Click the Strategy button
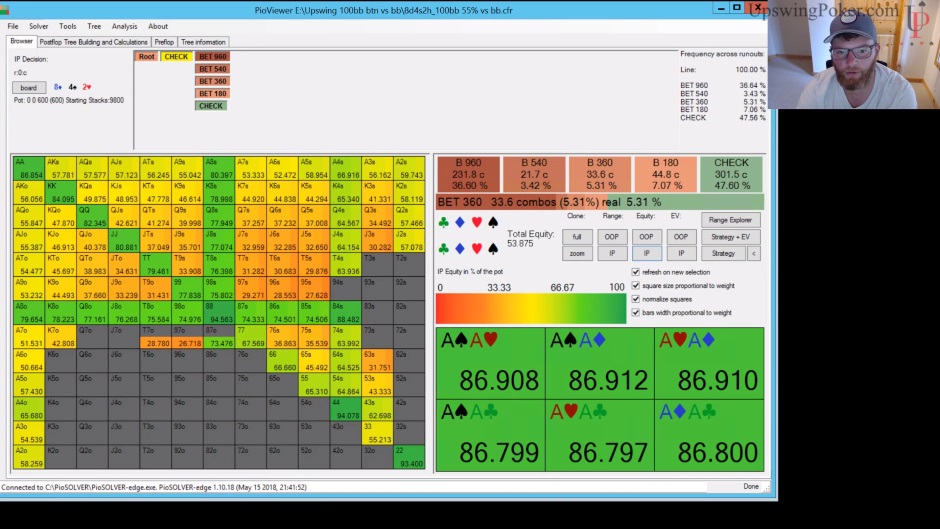Screen dimensions: 940x529 723,254
